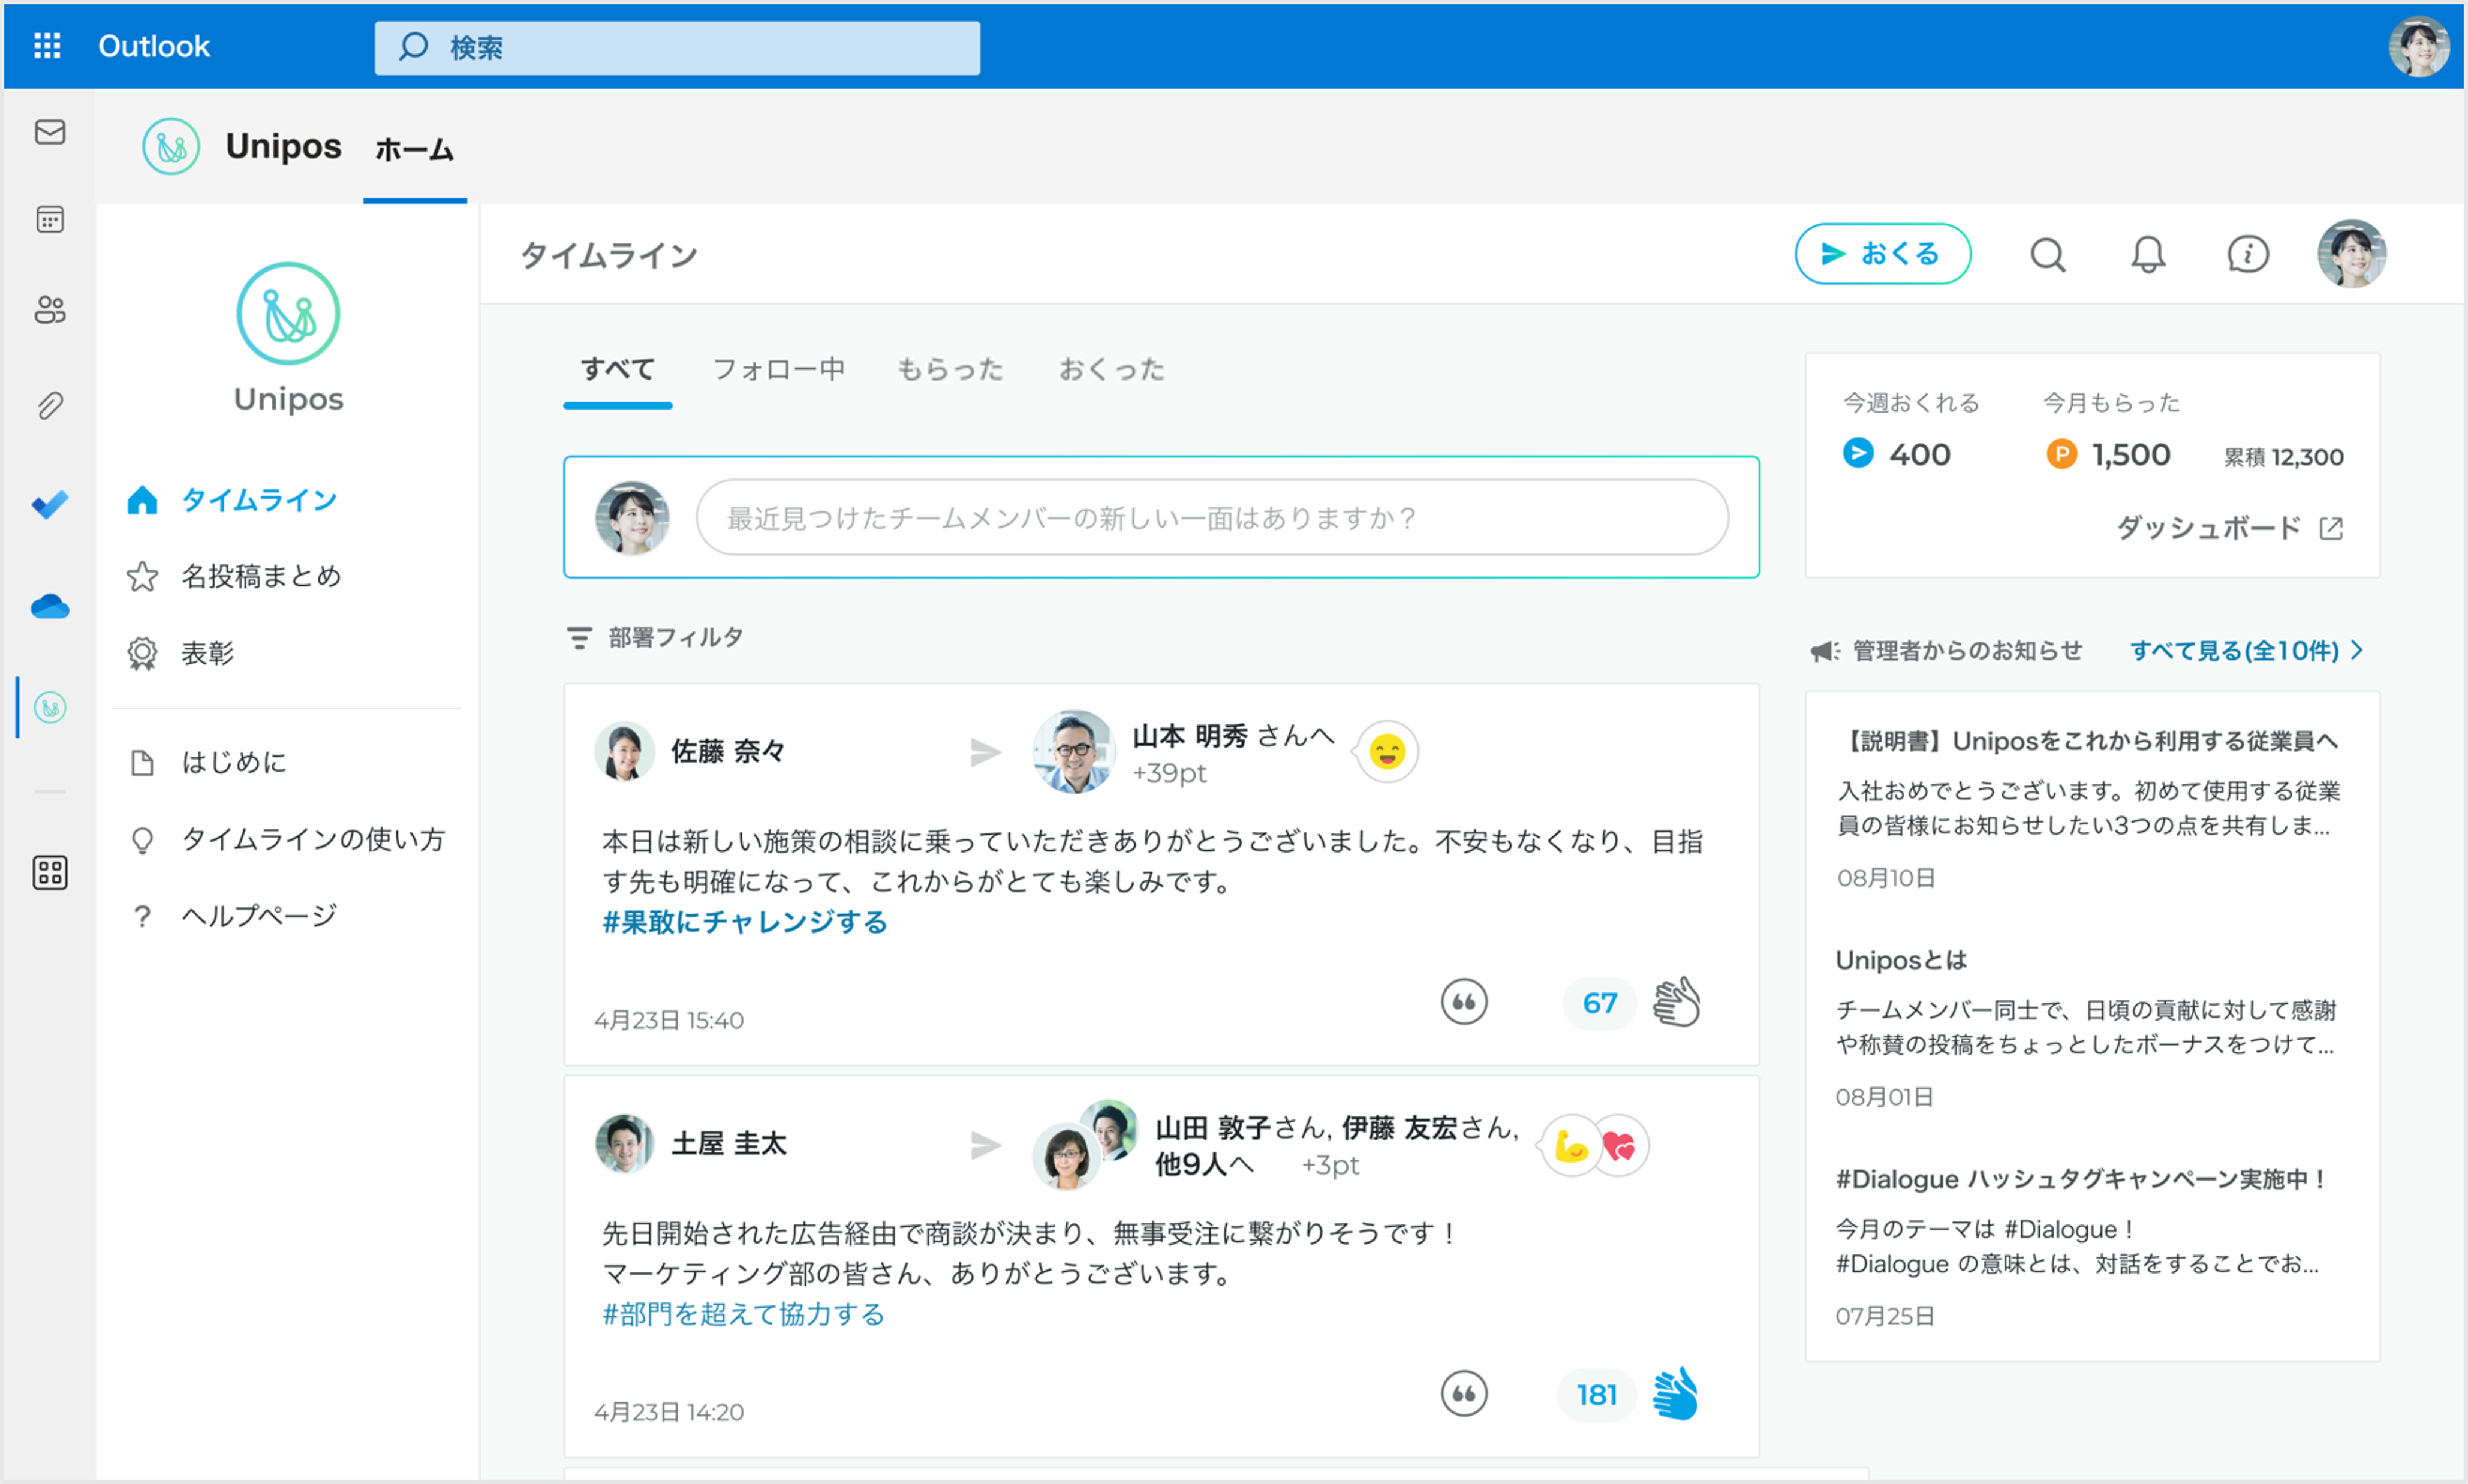Click the 今月もらった P coin icon

tap(2061, 454)
